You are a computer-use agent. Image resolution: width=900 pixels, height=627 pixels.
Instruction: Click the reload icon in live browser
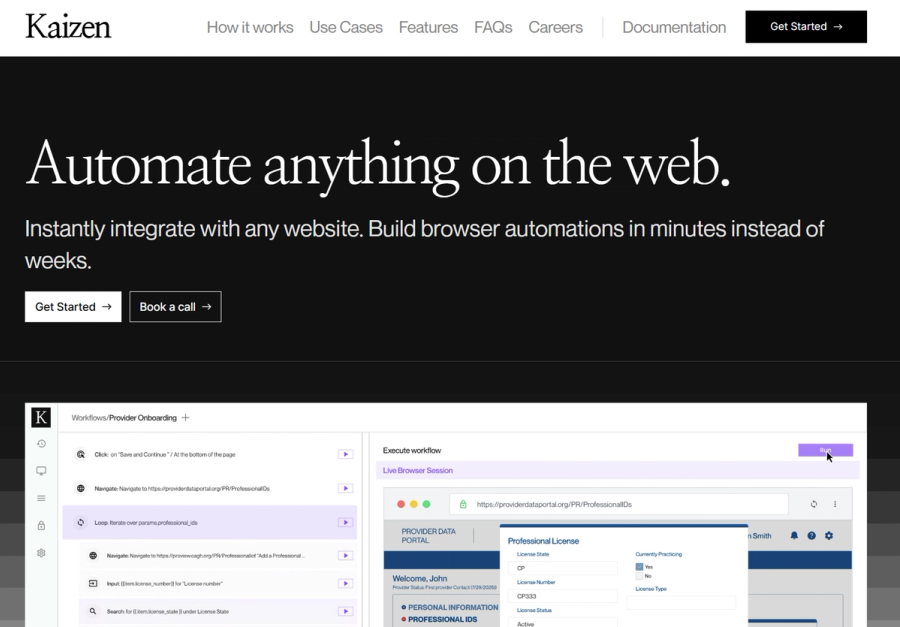tap(813, 504)
